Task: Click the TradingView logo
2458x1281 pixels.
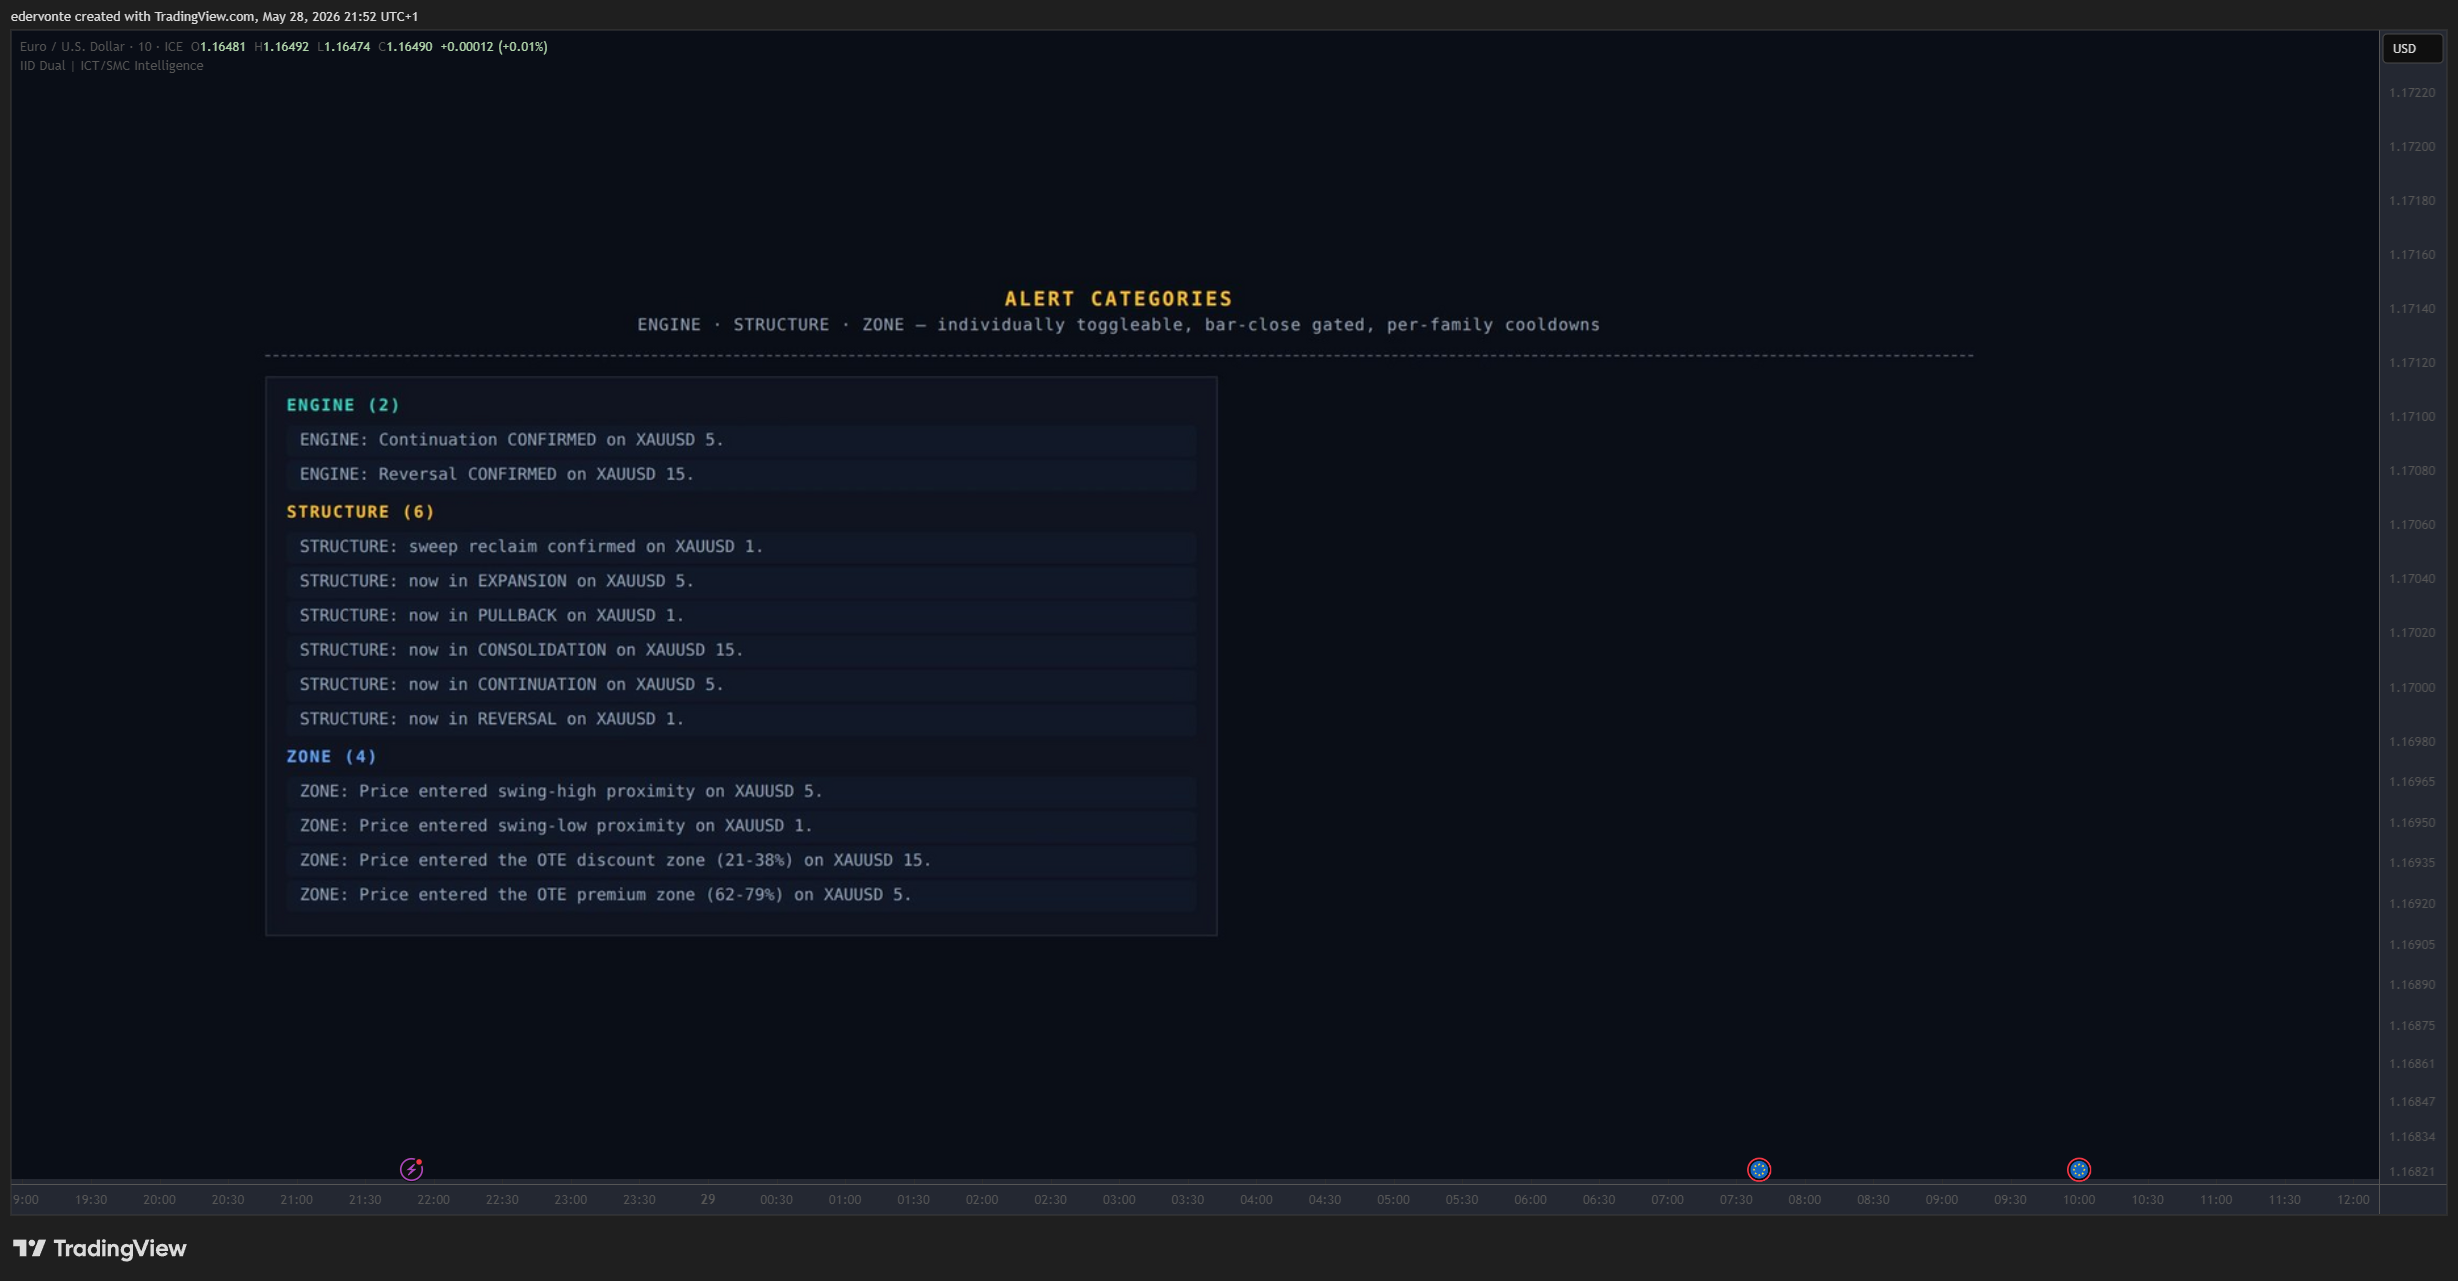Action: 99,1248
